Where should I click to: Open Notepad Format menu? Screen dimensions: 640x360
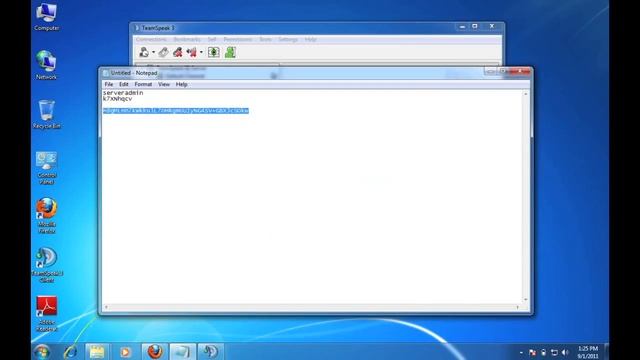[x=143, y=84]
